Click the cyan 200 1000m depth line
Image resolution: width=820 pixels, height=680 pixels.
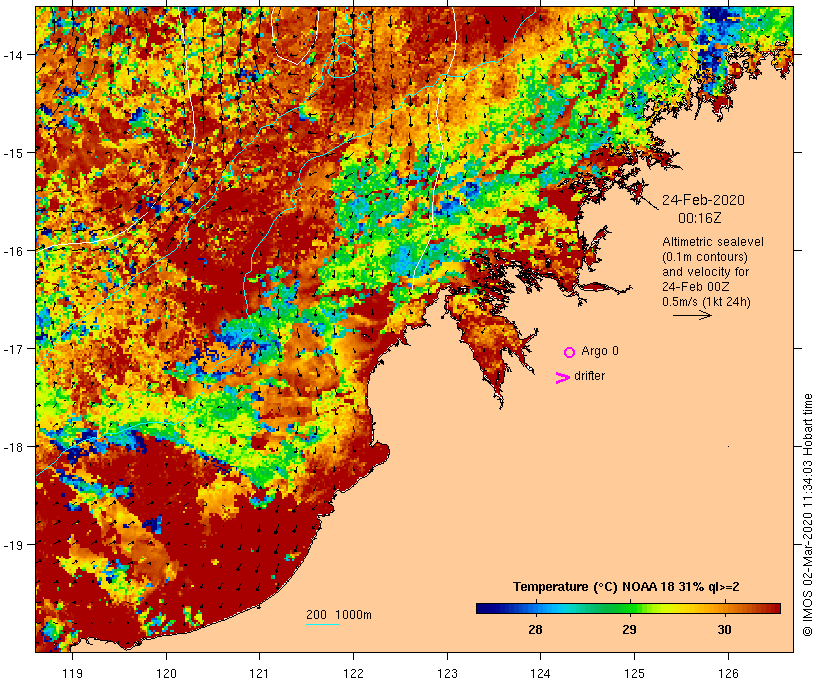pos(323,624)
